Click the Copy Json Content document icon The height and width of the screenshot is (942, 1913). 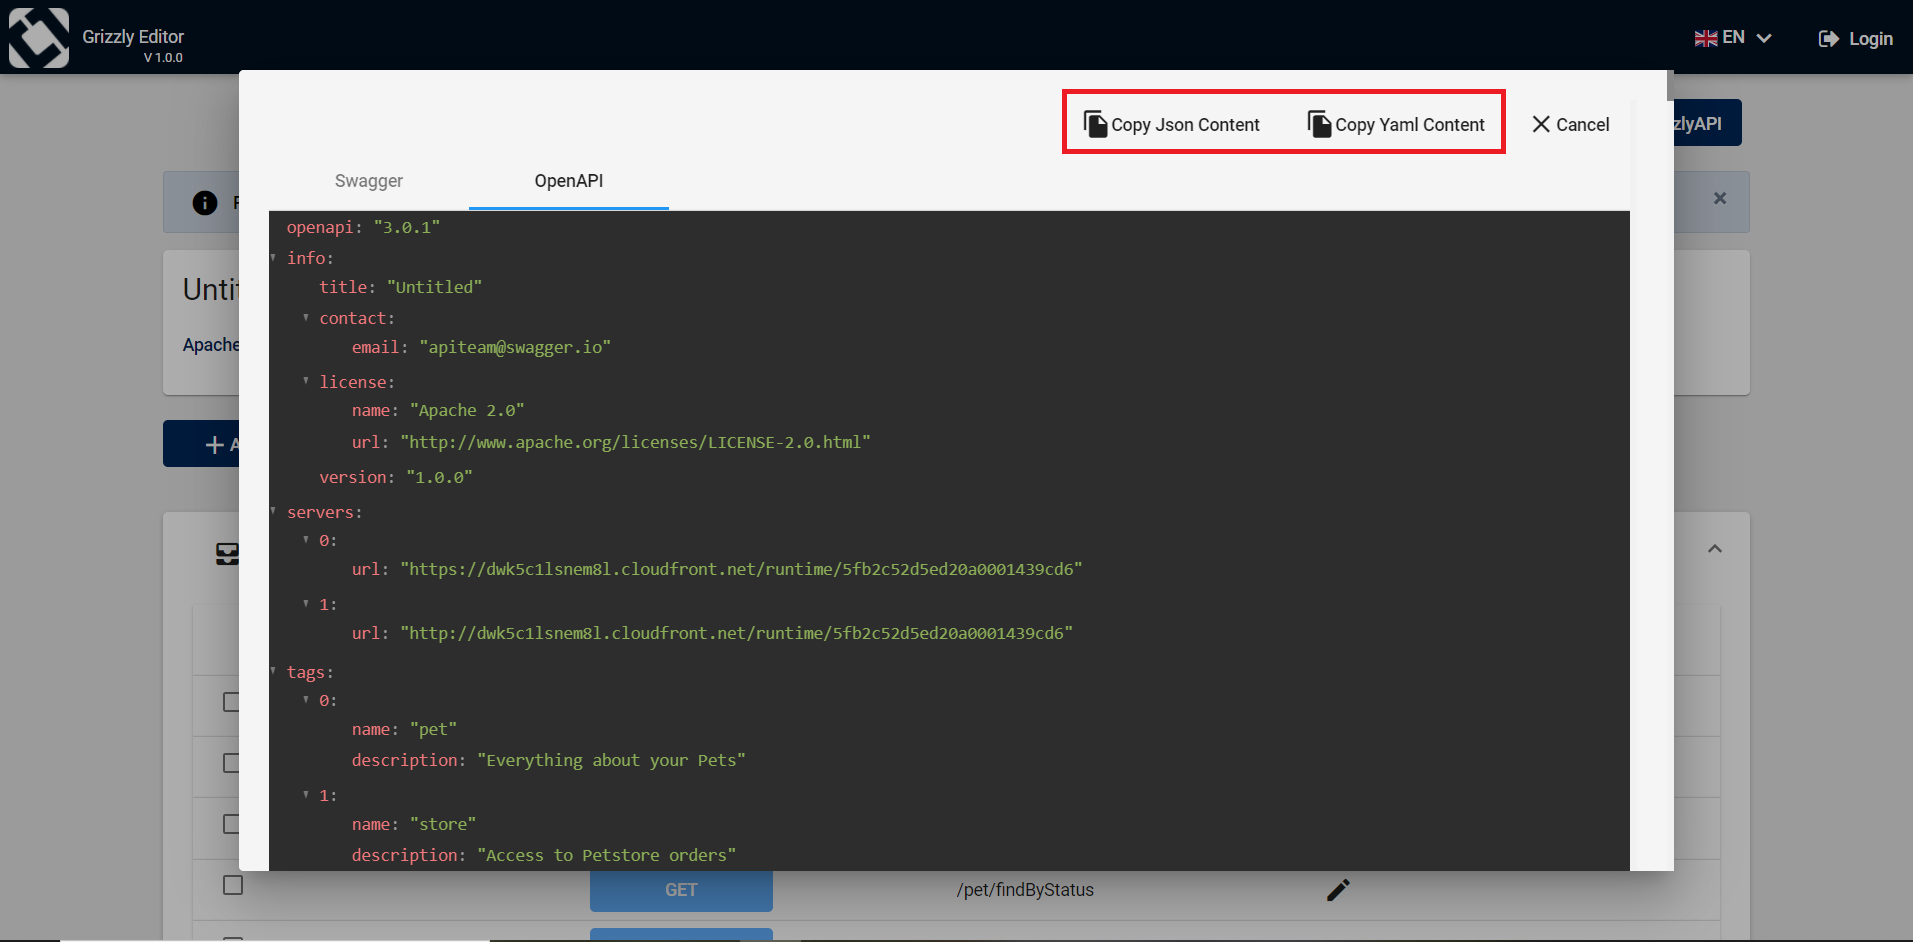[x=1095, y=123]
